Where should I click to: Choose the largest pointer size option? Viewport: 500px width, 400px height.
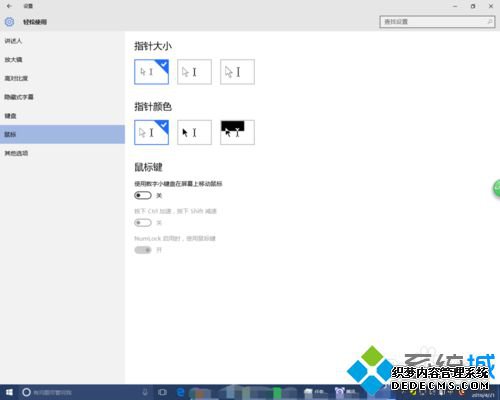pos(237,72)
